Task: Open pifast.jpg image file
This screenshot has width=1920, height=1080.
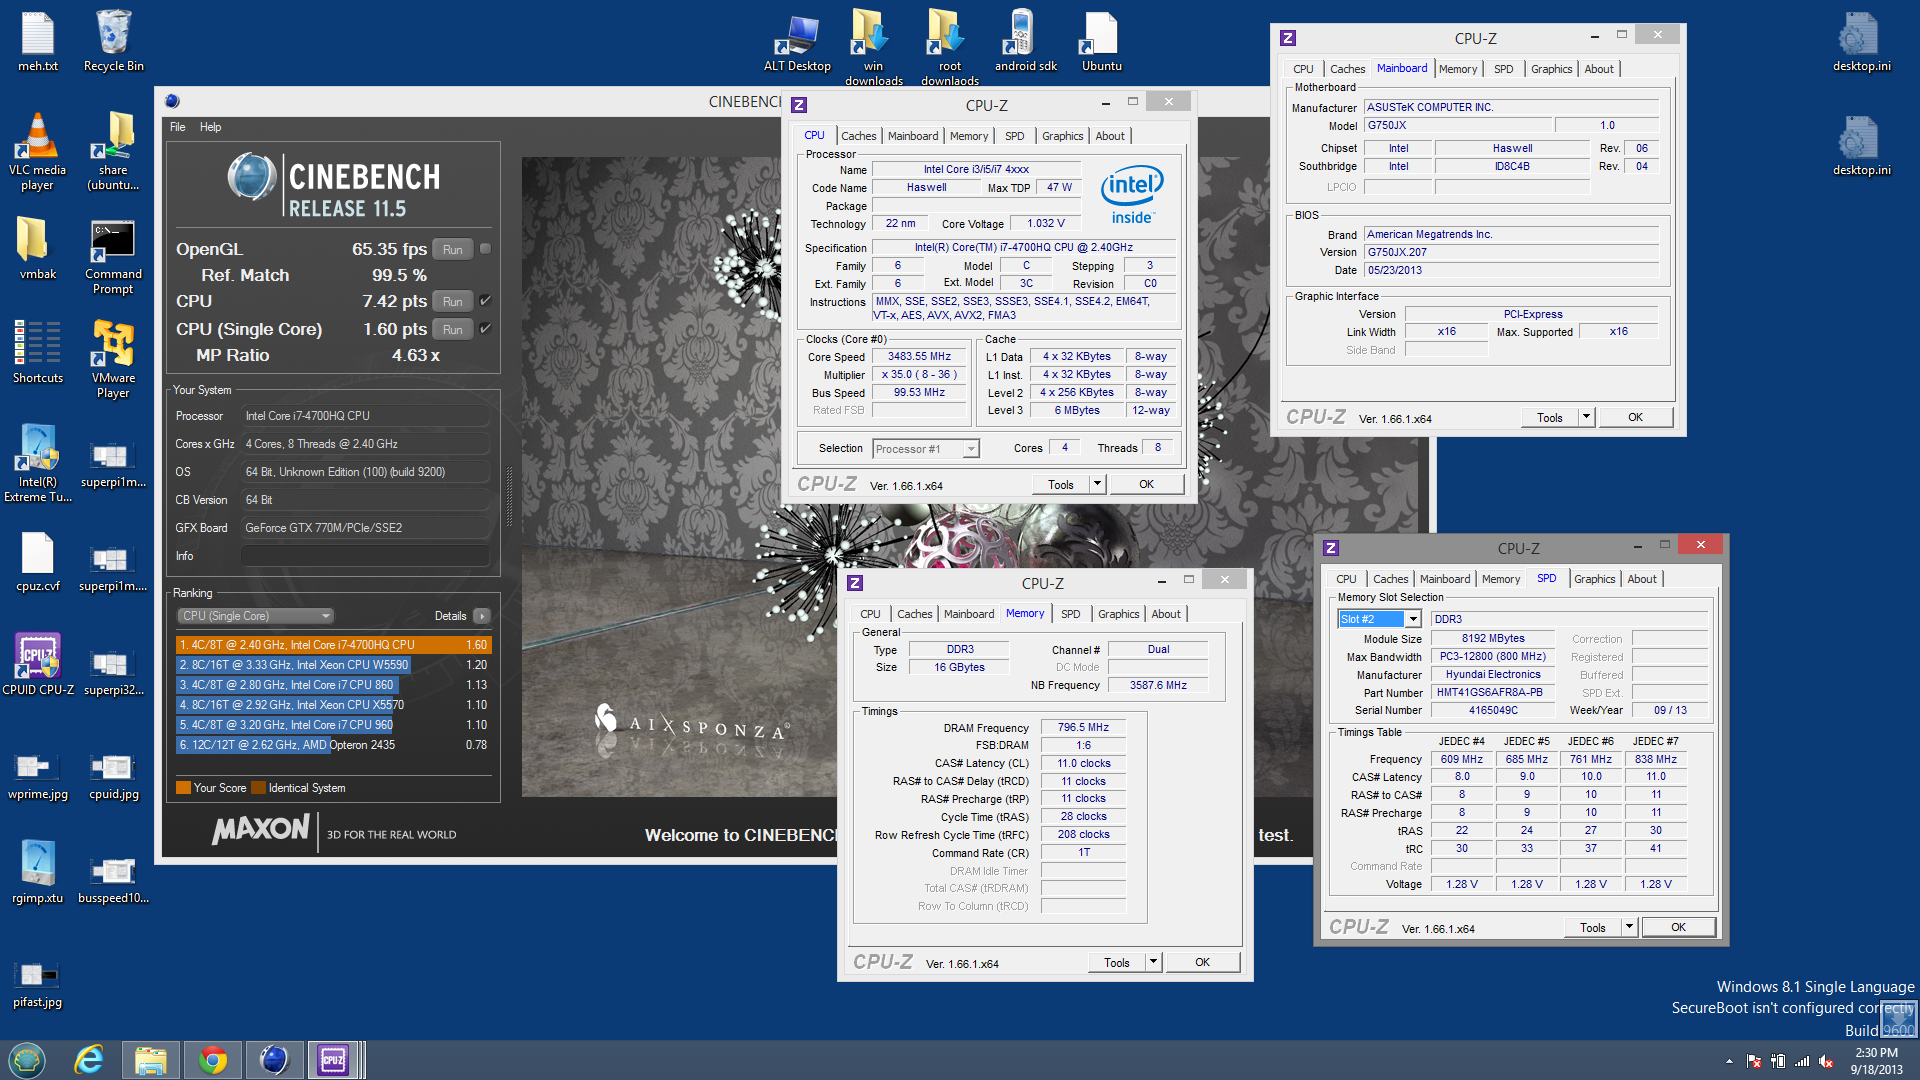Action: pos(38,985)
